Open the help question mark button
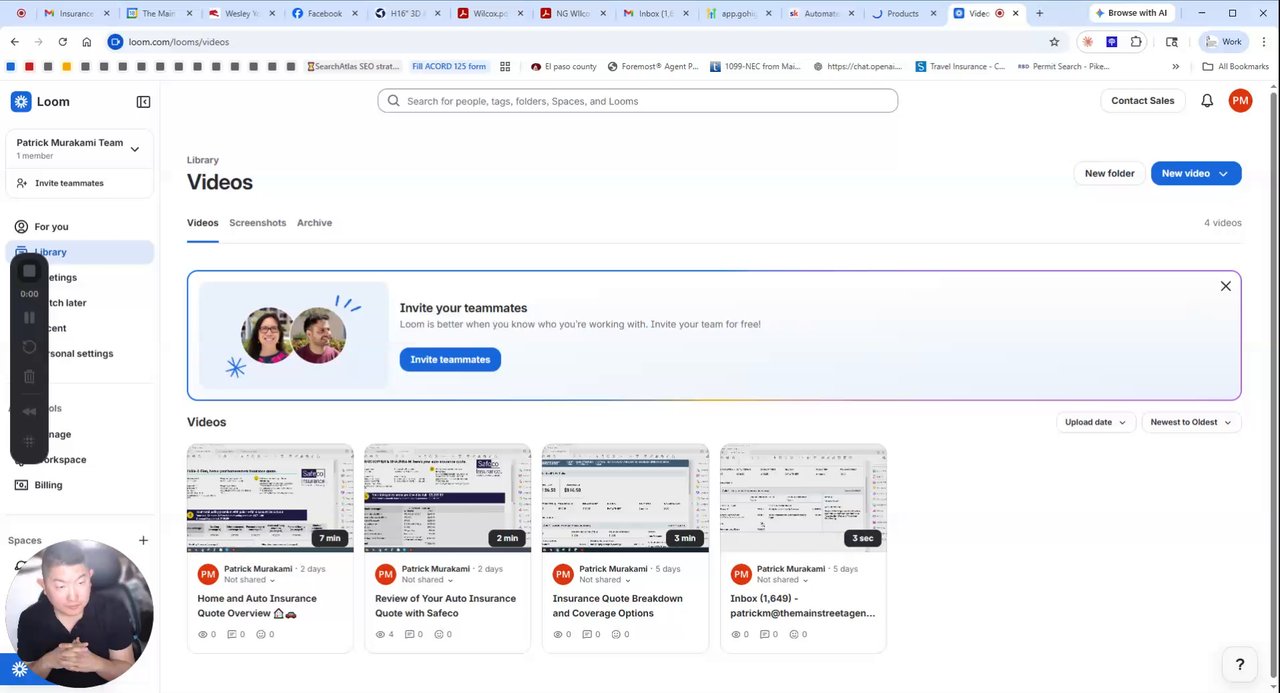Image resolution: width=1280 pixels, height=693 pixels. click(1239, 664)
